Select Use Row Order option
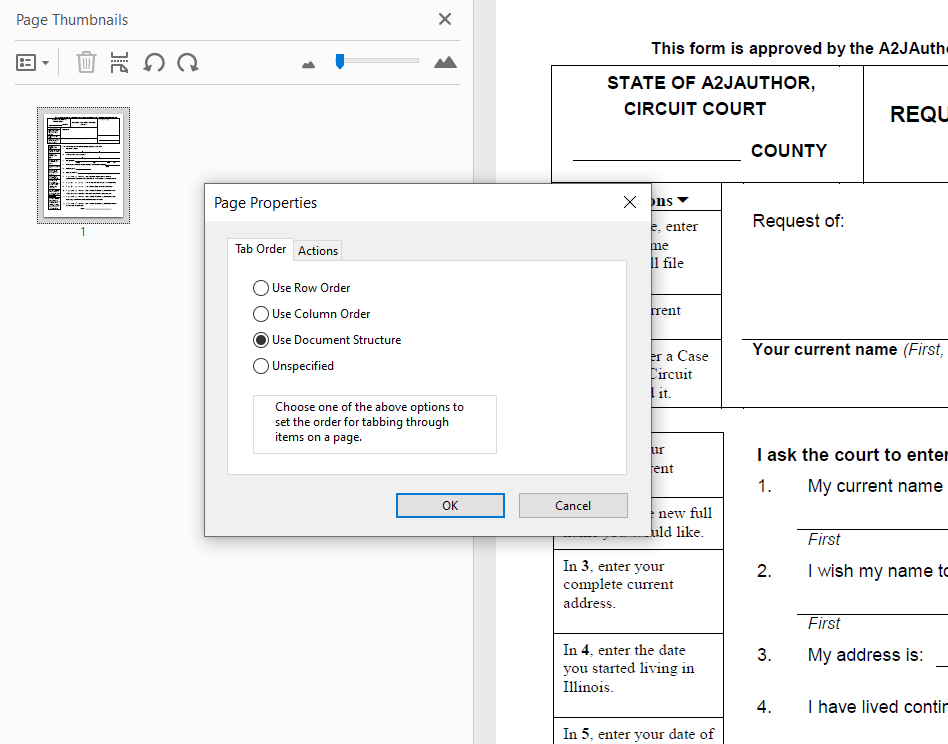The height and width of the screenshot is (744, 948). (x=301, y=288)
